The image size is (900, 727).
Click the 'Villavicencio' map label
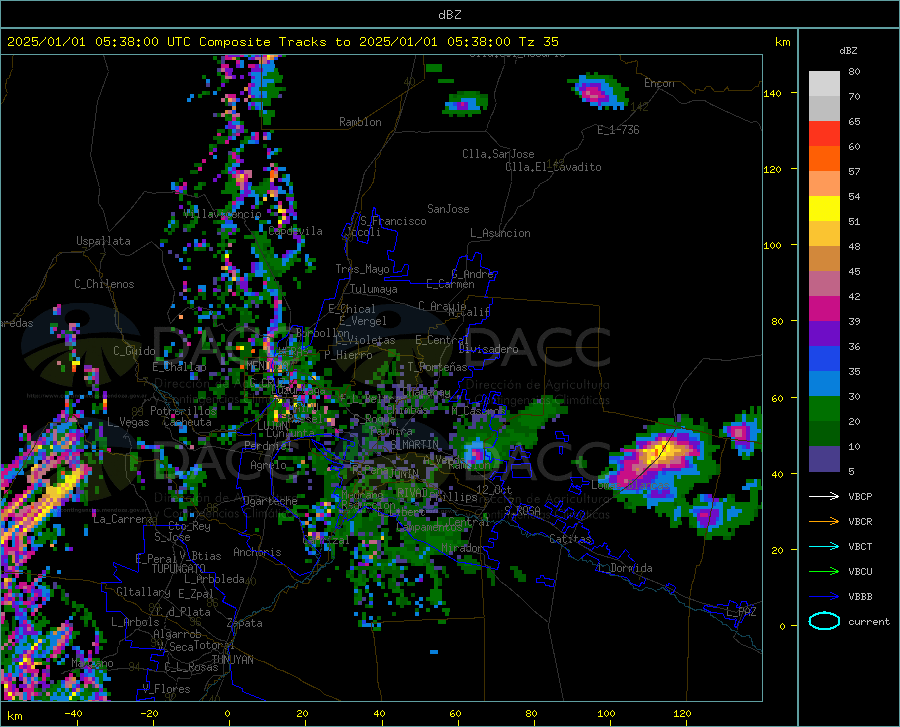[x=222, y=214]
